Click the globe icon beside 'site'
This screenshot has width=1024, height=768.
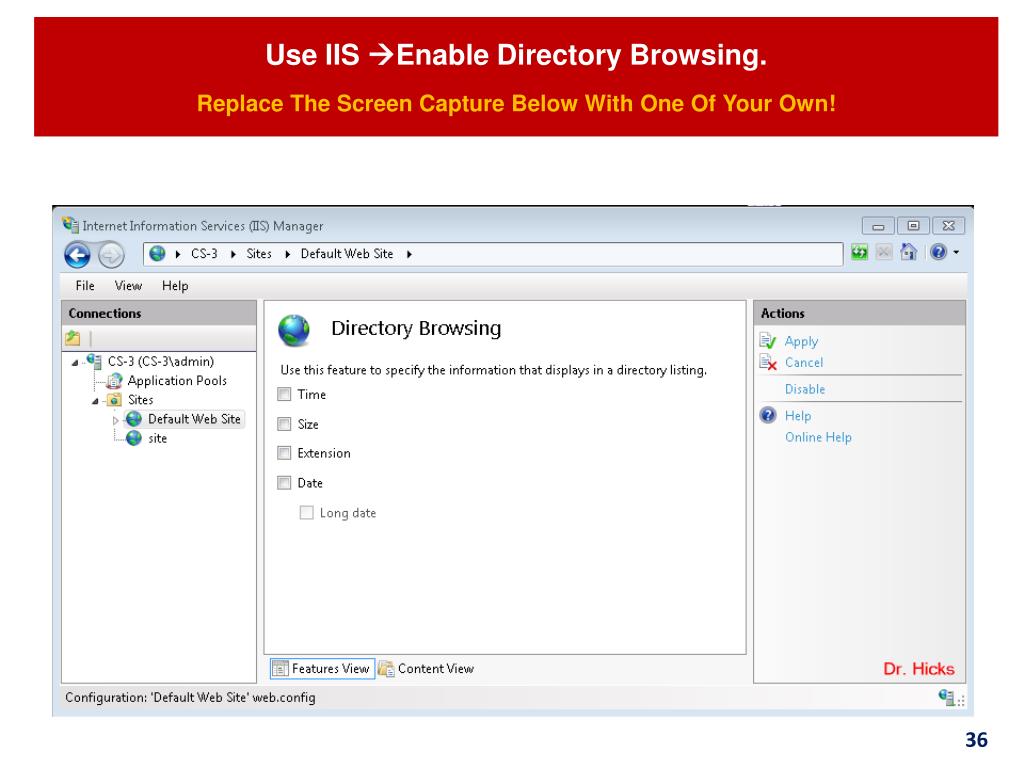(134, 438)
